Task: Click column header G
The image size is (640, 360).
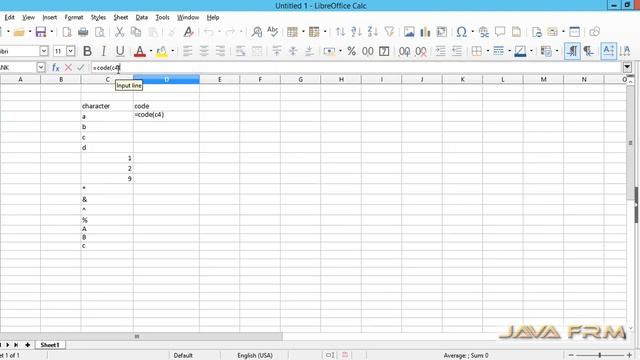Action: point(300,79)
